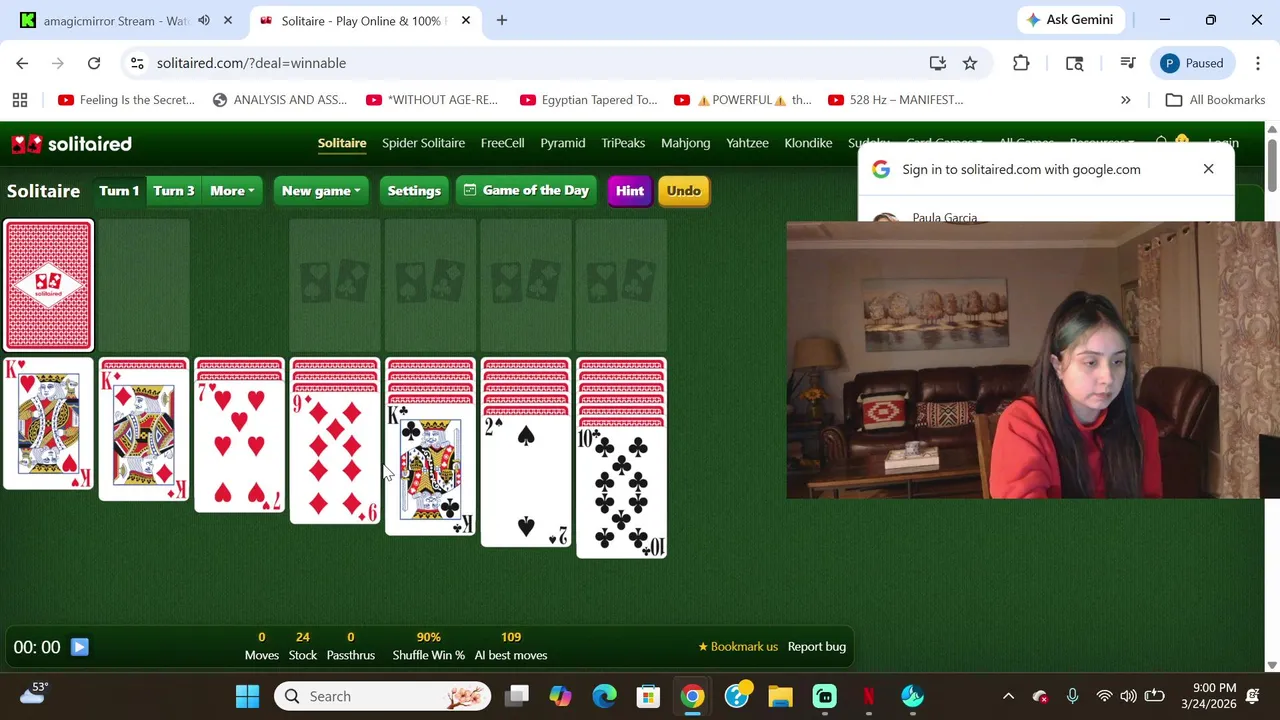Viewport: 1280px width, 720px height.
Task: Close the Solitaire browser tab
Action: [x=465, y=20]
